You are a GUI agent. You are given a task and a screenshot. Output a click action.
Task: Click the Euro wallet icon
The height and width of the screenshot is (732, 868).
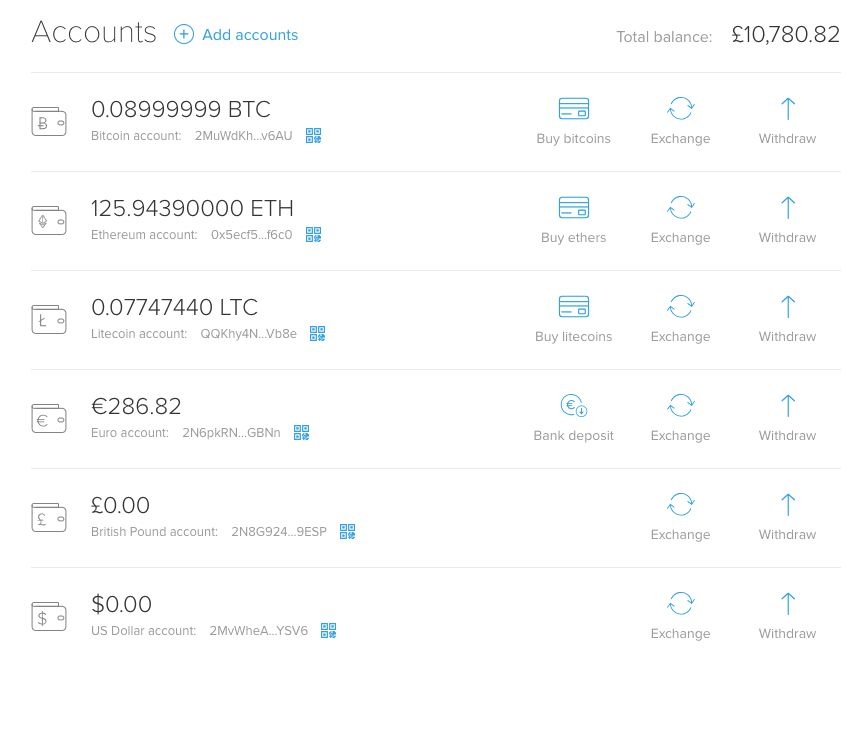tap(49, 419)
